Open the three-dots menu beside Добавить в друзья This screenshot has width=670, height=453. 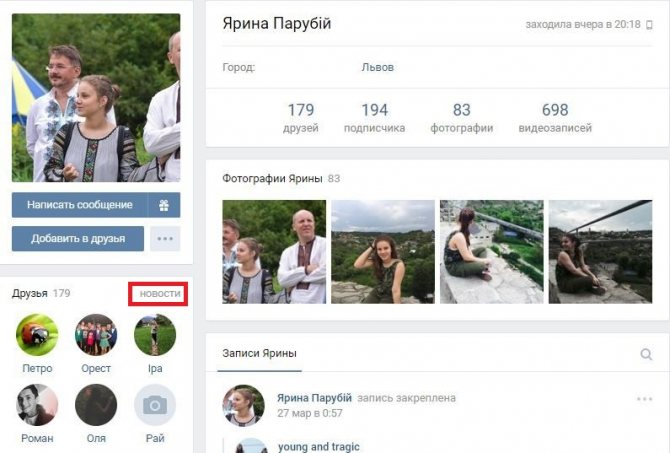click(165, 238)
